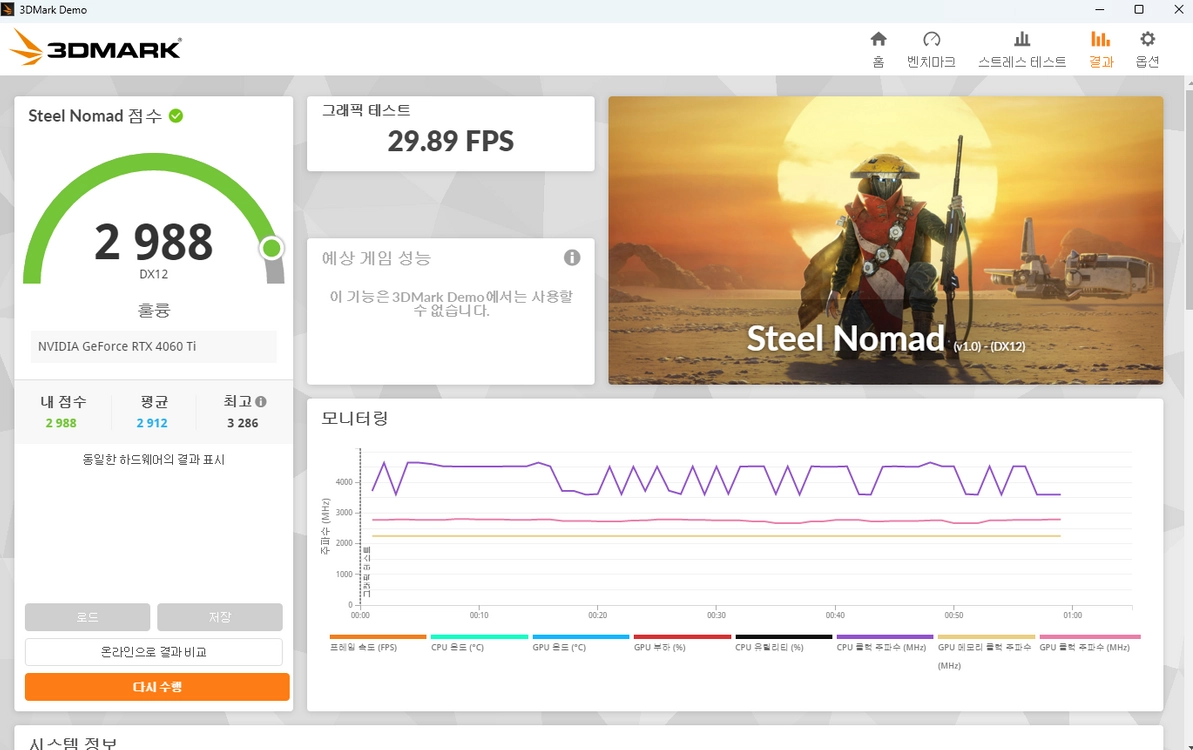Toggle CPU 유틸리티 legend item

click(784, 642)
